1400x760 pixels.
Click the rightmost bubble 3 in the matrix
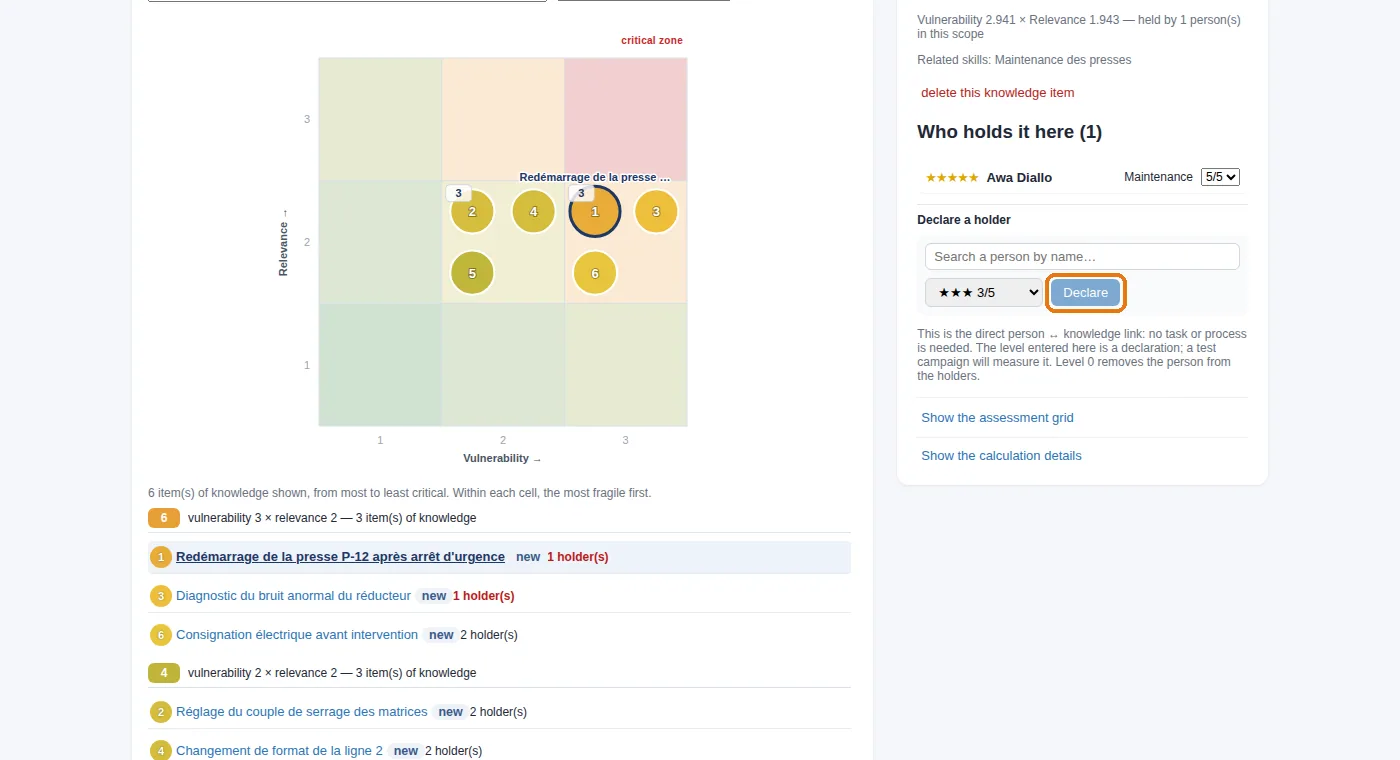[x=656, y=212]
